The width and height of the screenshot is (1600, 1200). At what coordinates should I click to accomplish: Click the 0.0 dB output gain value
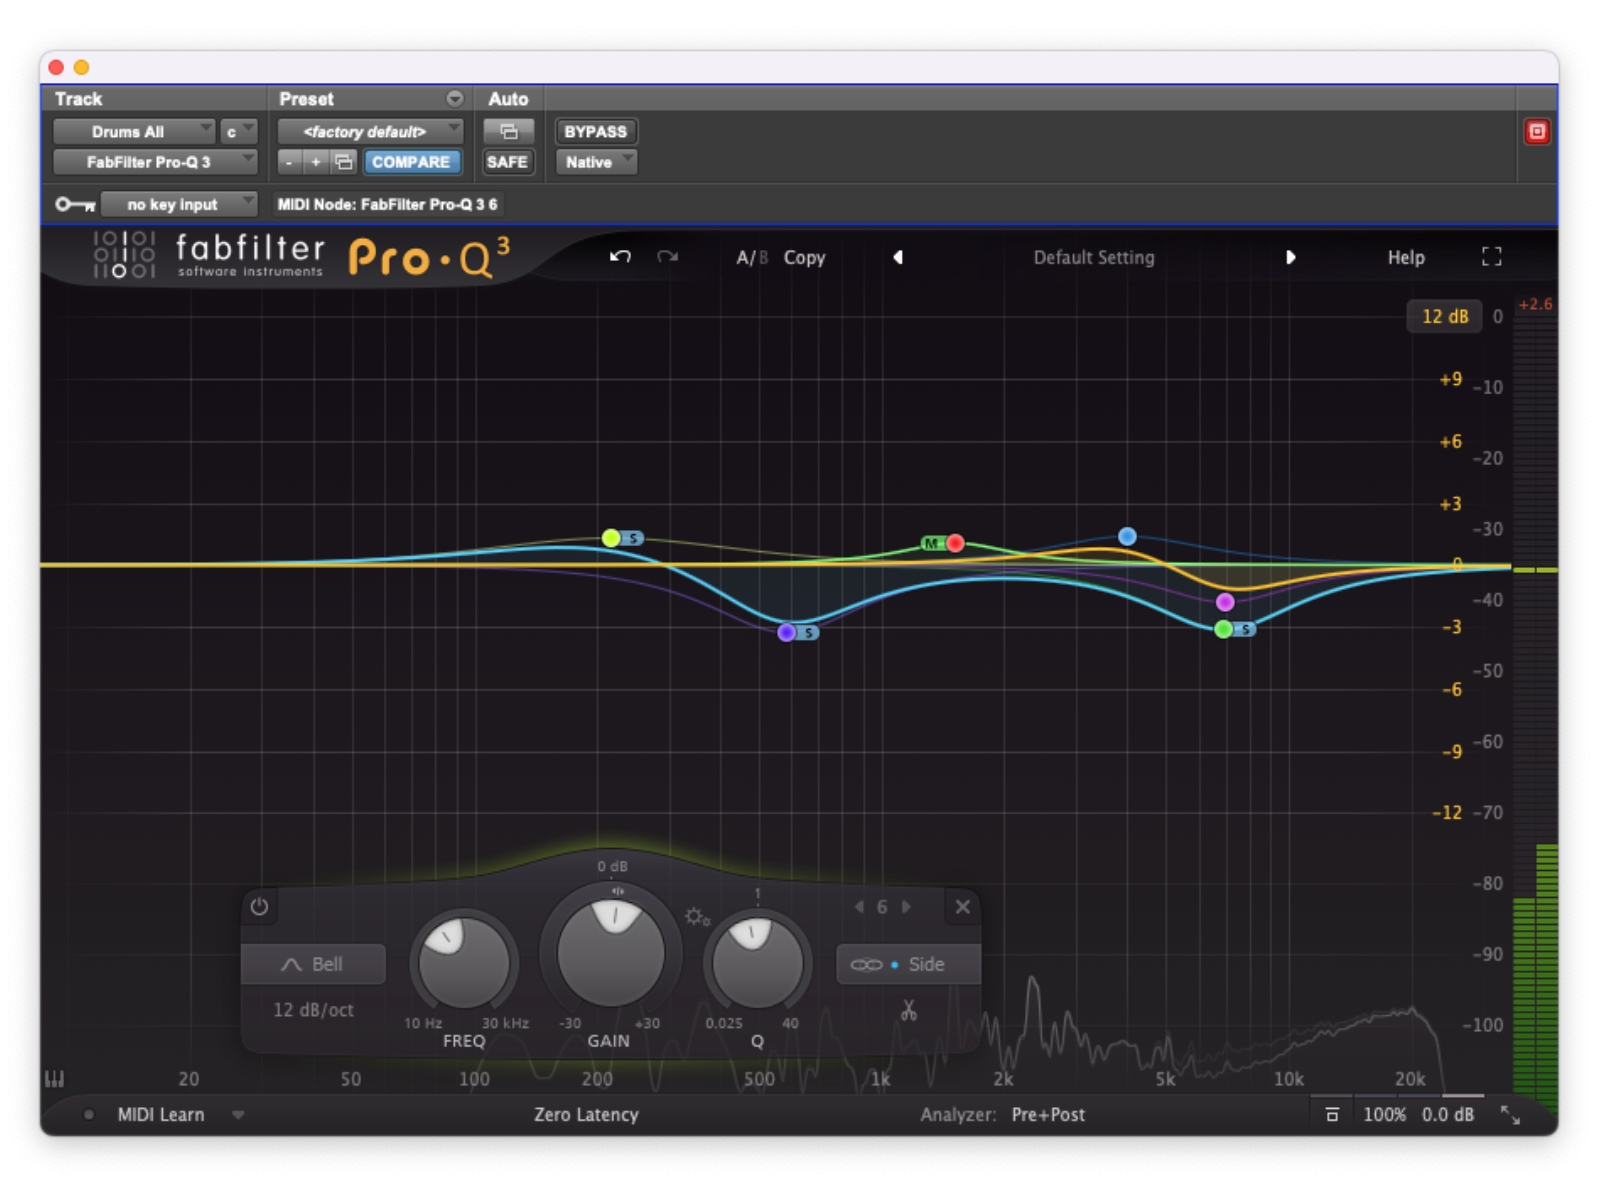(1447, 1114)
